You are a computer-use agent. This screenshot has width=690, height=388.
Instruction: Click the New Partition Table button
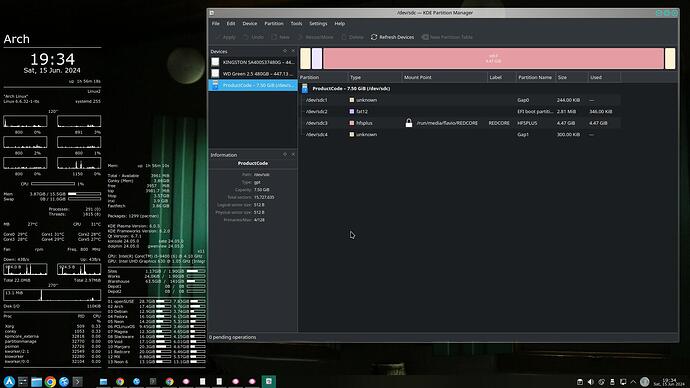[x=447, y=37]
